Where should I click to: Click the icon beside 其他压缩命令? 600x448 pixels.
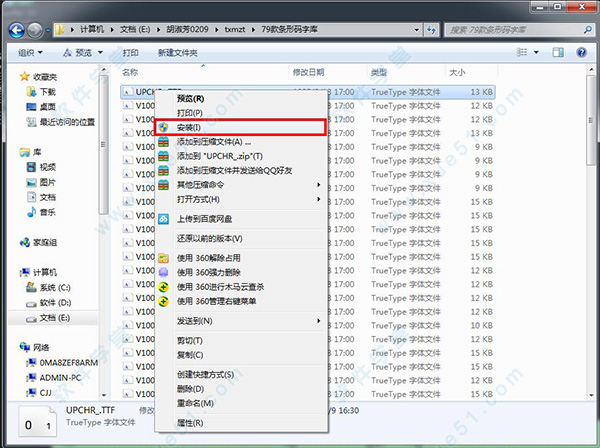pyautogui.click(x=163, y=185)
